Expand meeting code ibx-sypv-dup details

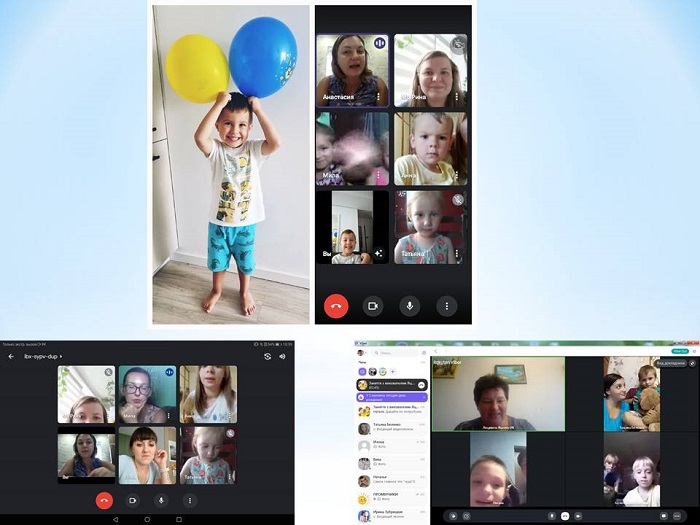43,356
